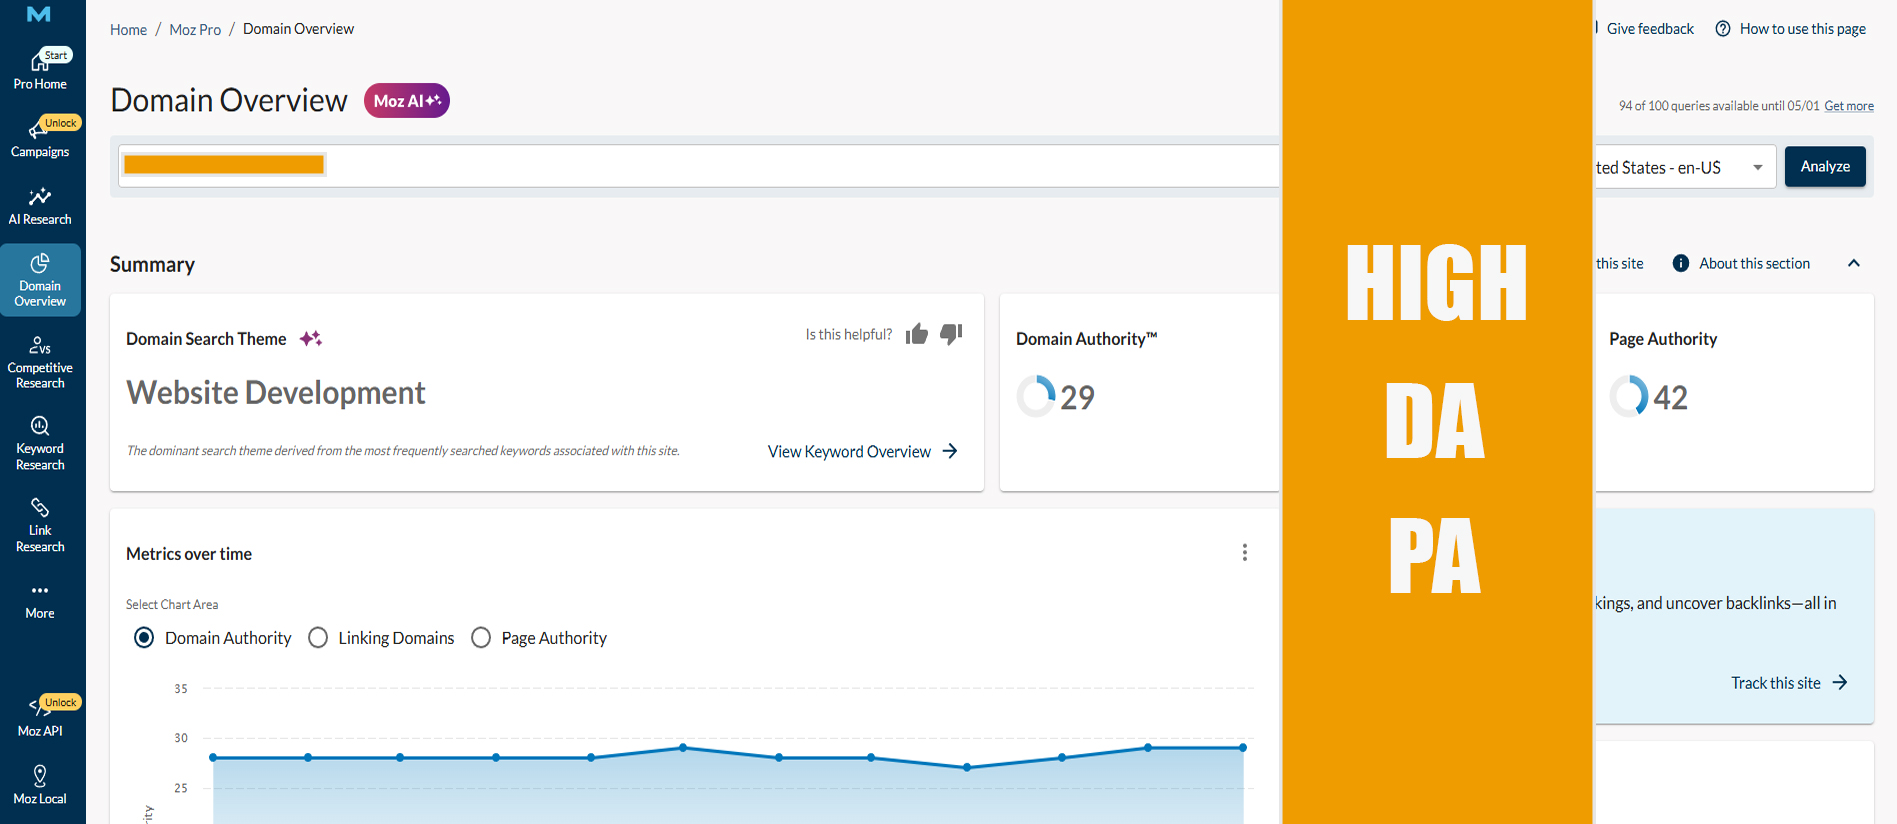Click How to use this page help icon
1897x824 pixels.
[x=1723, y=29]
